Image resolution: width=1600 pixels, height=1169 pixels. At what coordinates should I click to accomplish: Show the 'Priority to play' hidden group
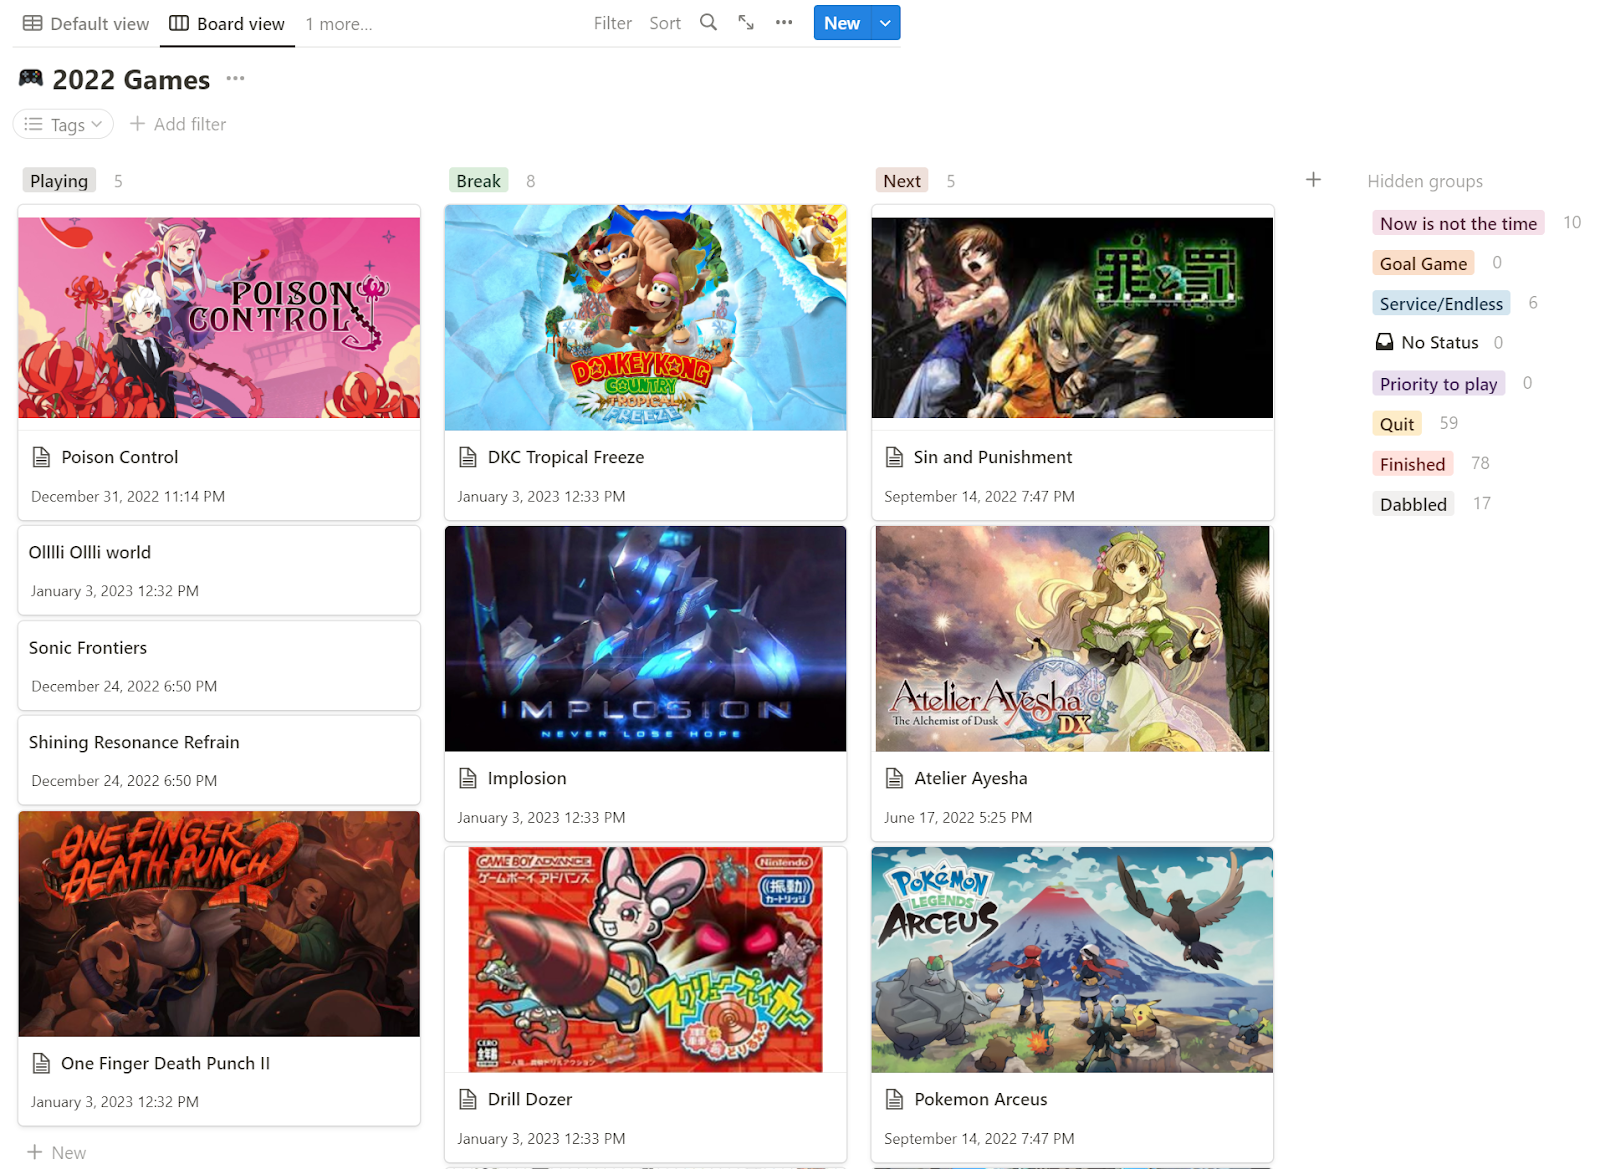pyautogui.click(x=1438, y=384)
